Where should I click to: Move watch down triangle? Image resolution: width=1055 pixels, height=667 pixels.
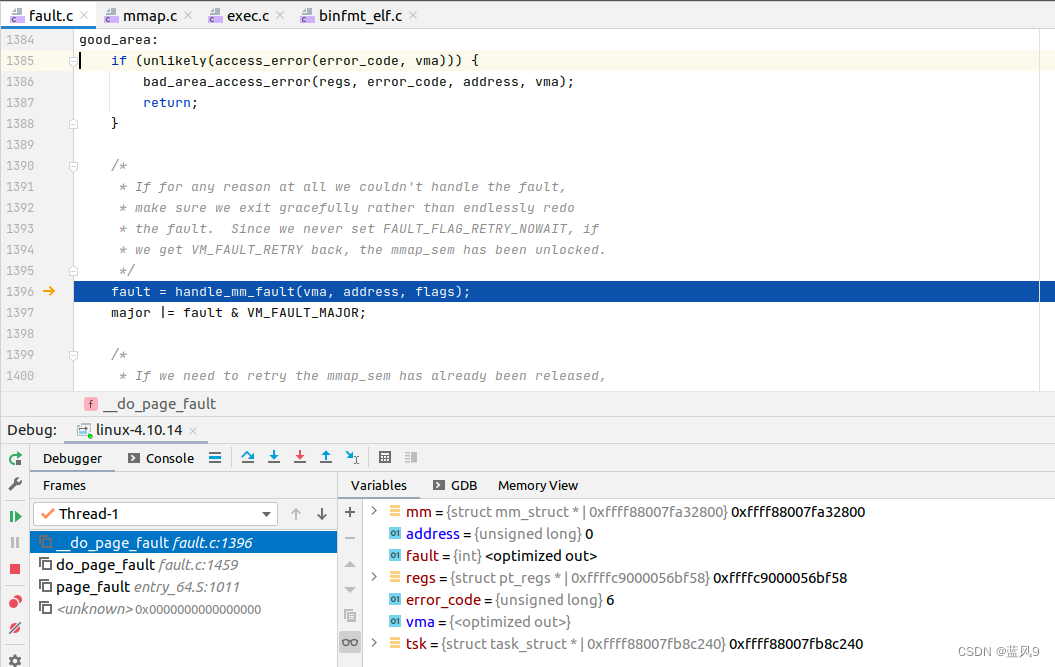click(350, 590)
